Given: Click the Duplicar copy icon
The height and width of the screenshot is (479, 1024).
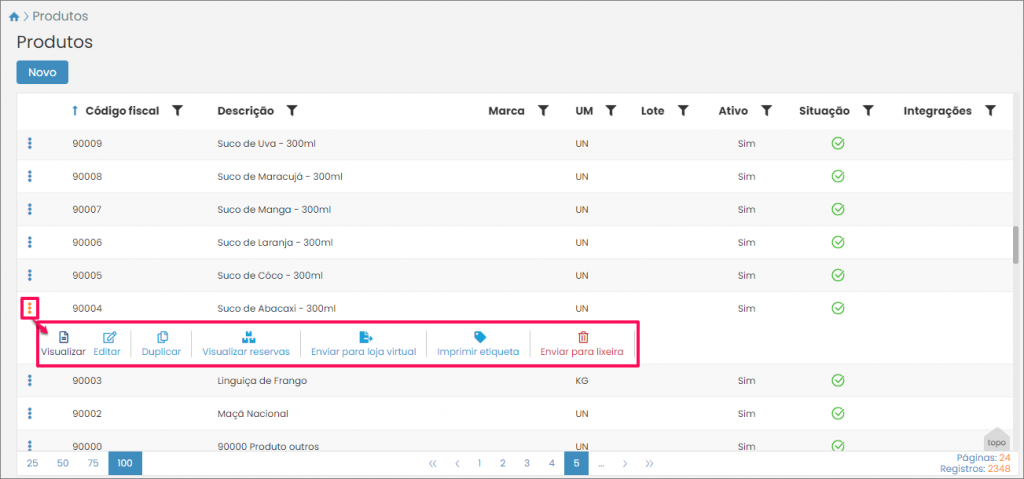Looking at the screenshot, I should coord(162,337).
